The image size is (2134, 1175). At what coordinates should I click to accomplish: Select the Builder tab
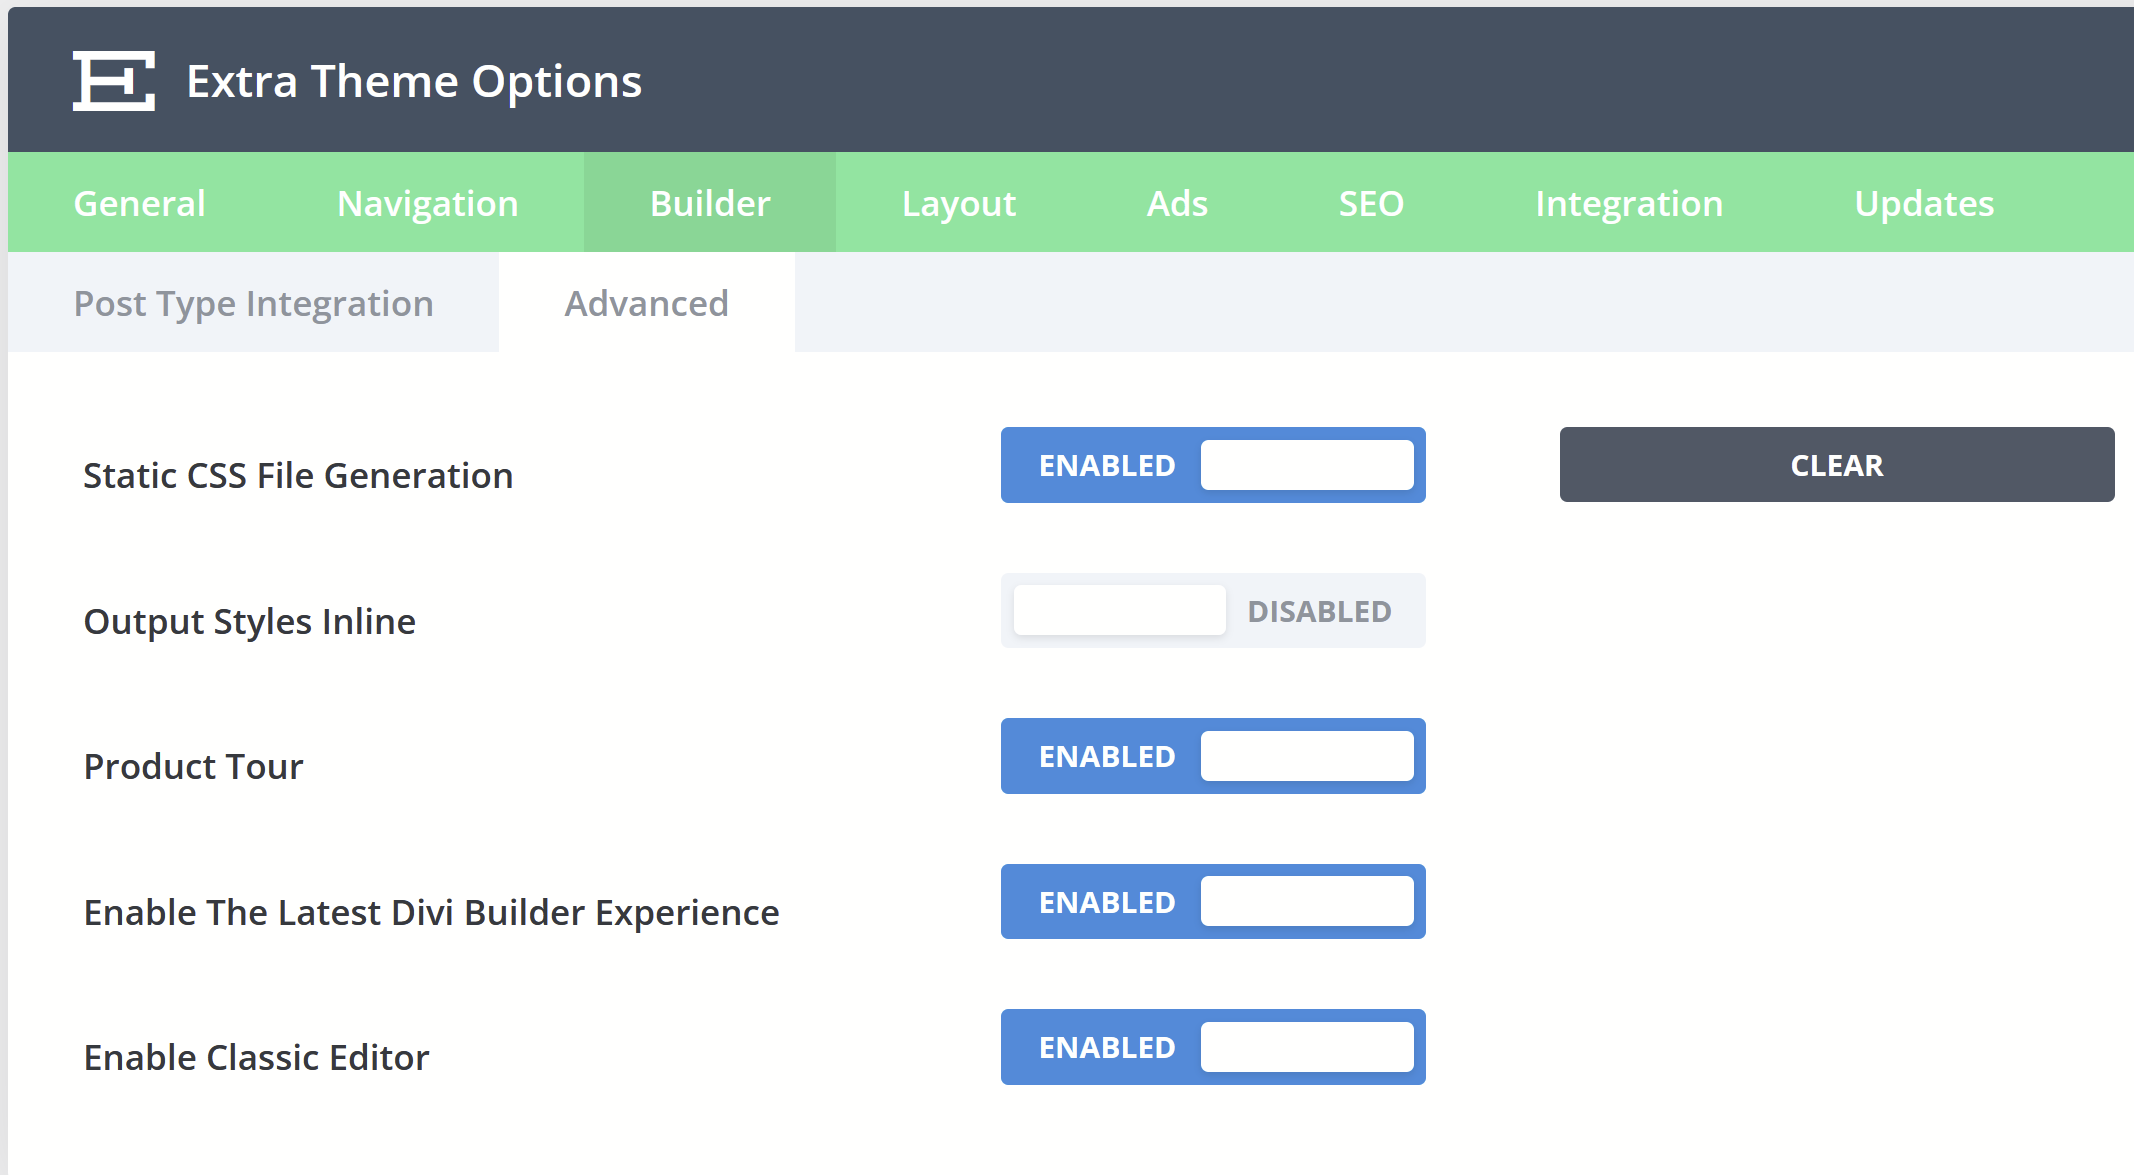(x=710, y=203)
